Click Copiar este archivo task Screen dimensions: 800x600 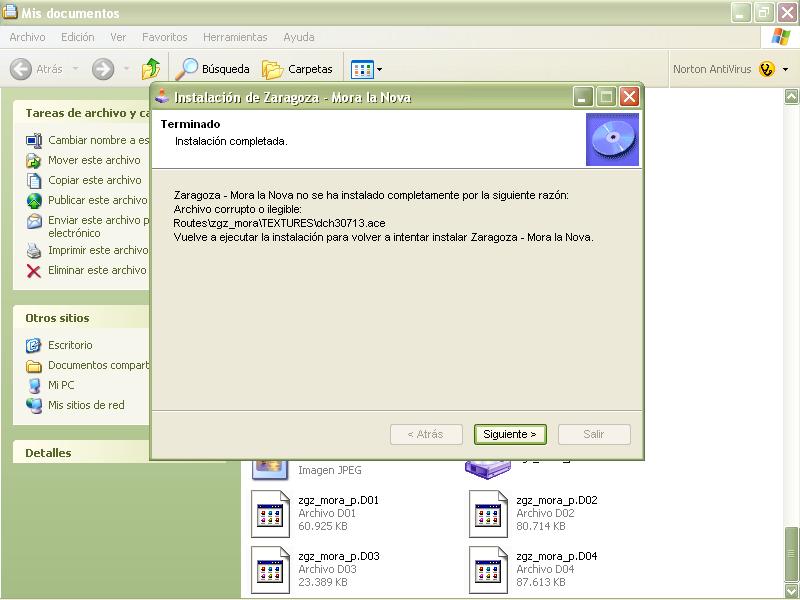pyautogui.click(x=95, y=180)
